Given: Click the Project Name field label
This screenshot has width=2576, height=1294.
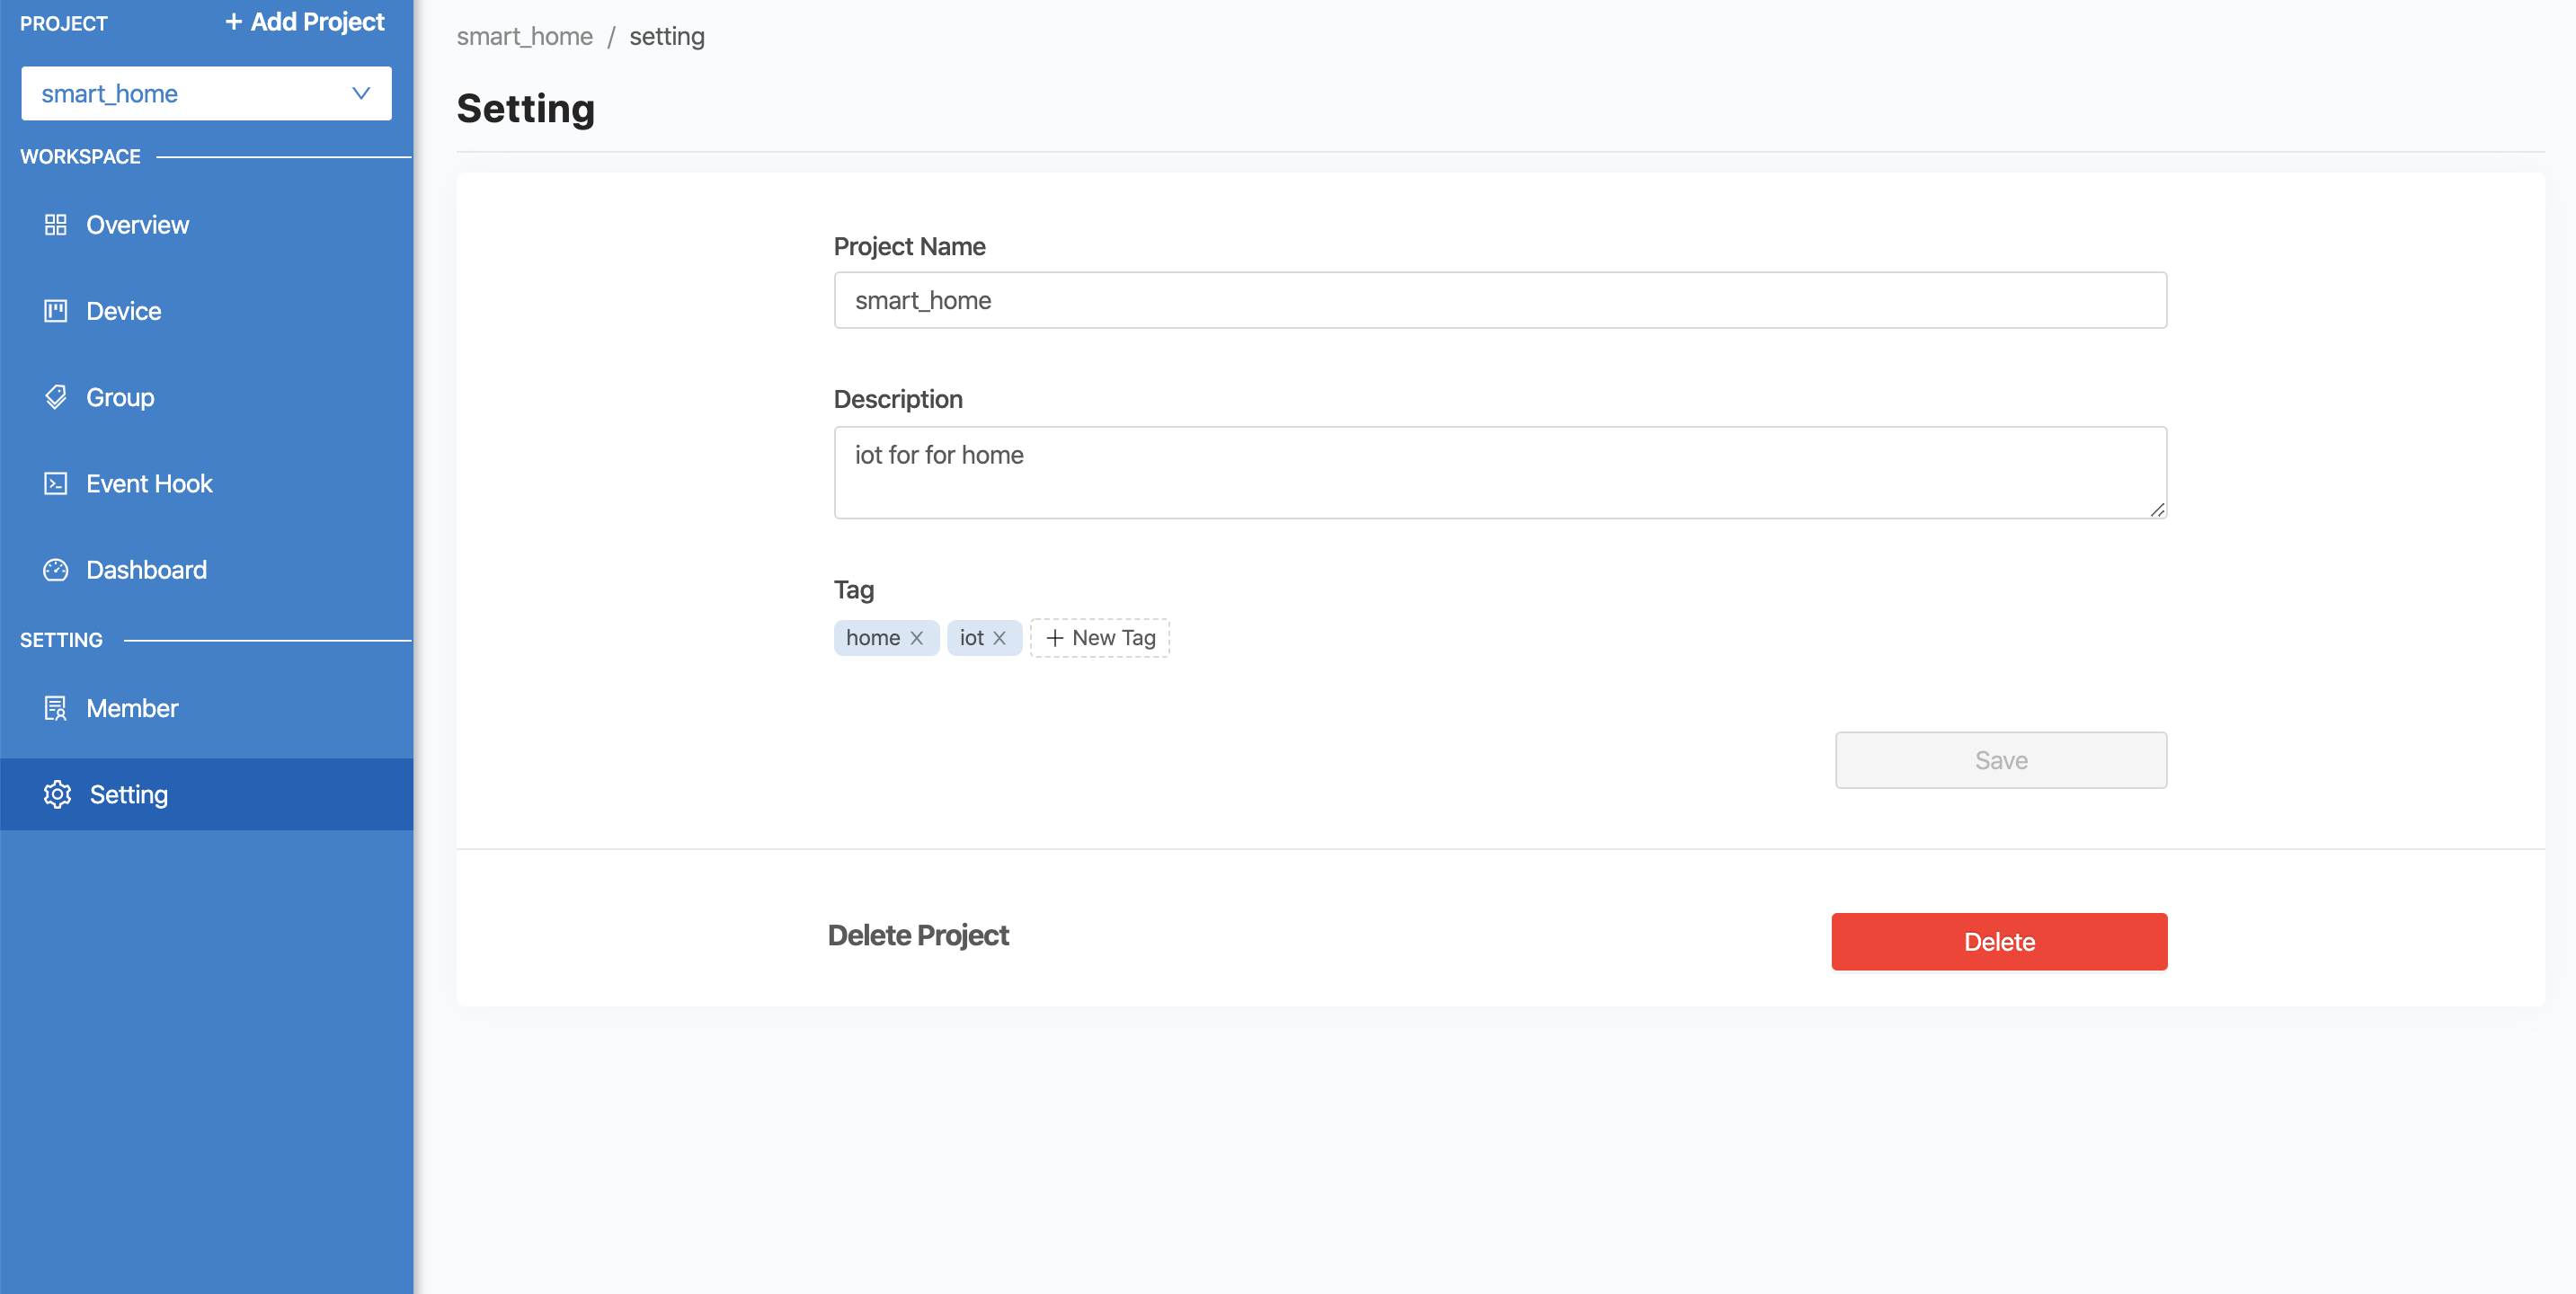Looking at the screenshot, I should (909, 246).
